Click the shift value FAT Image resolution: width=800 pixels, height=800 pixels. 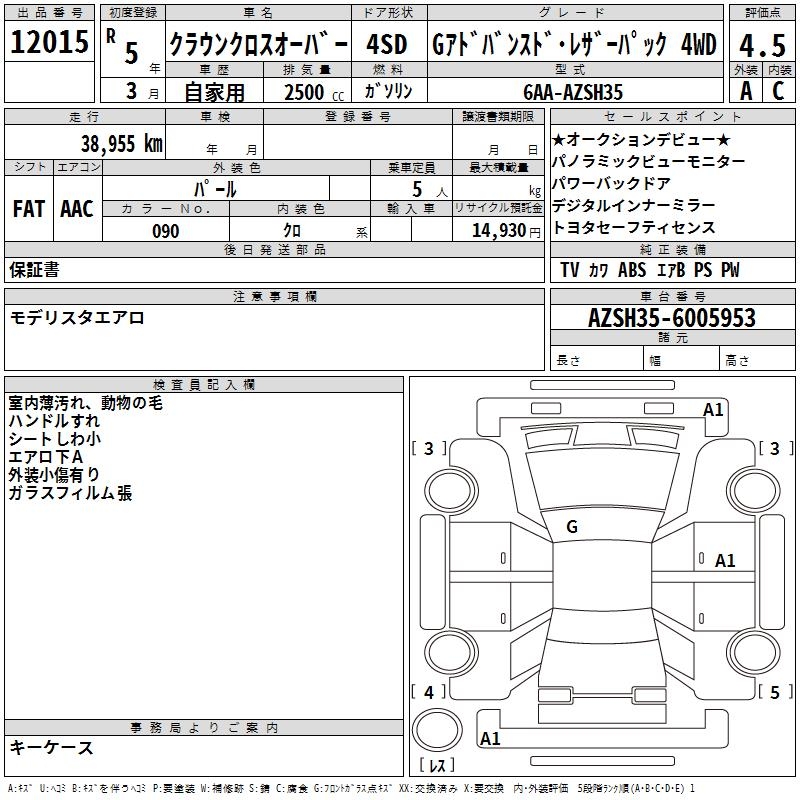[x=29, y=209]
